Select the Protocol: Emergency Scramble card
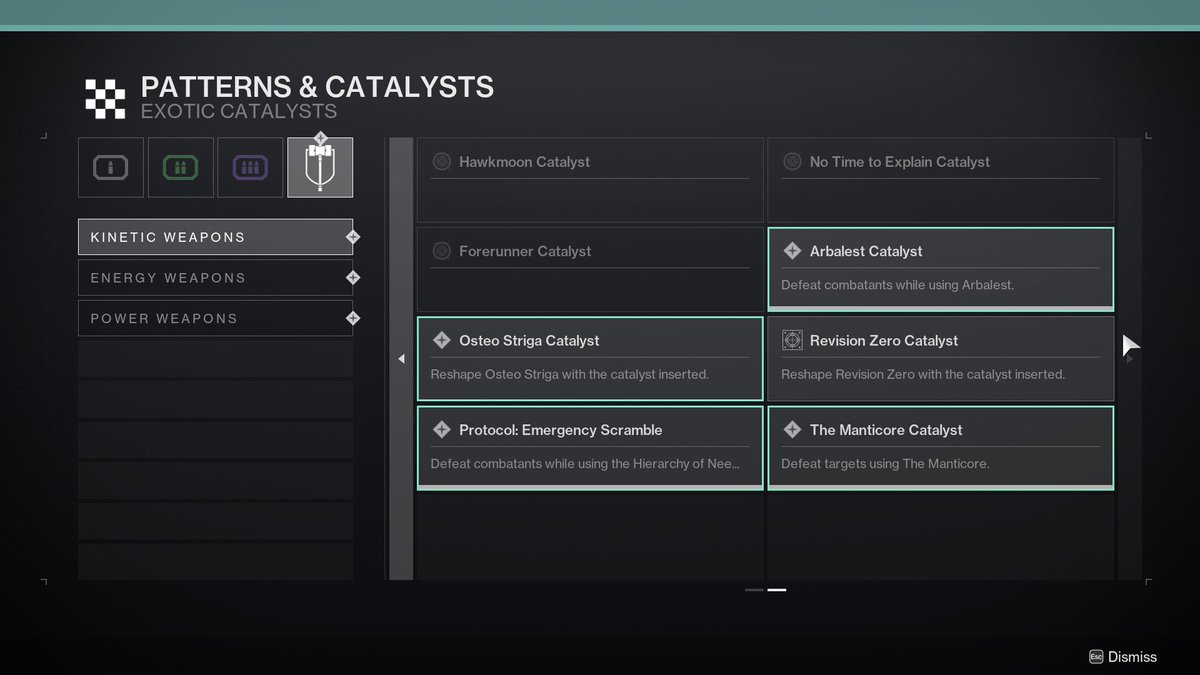Screen dimensions: 1200x675 590,448
